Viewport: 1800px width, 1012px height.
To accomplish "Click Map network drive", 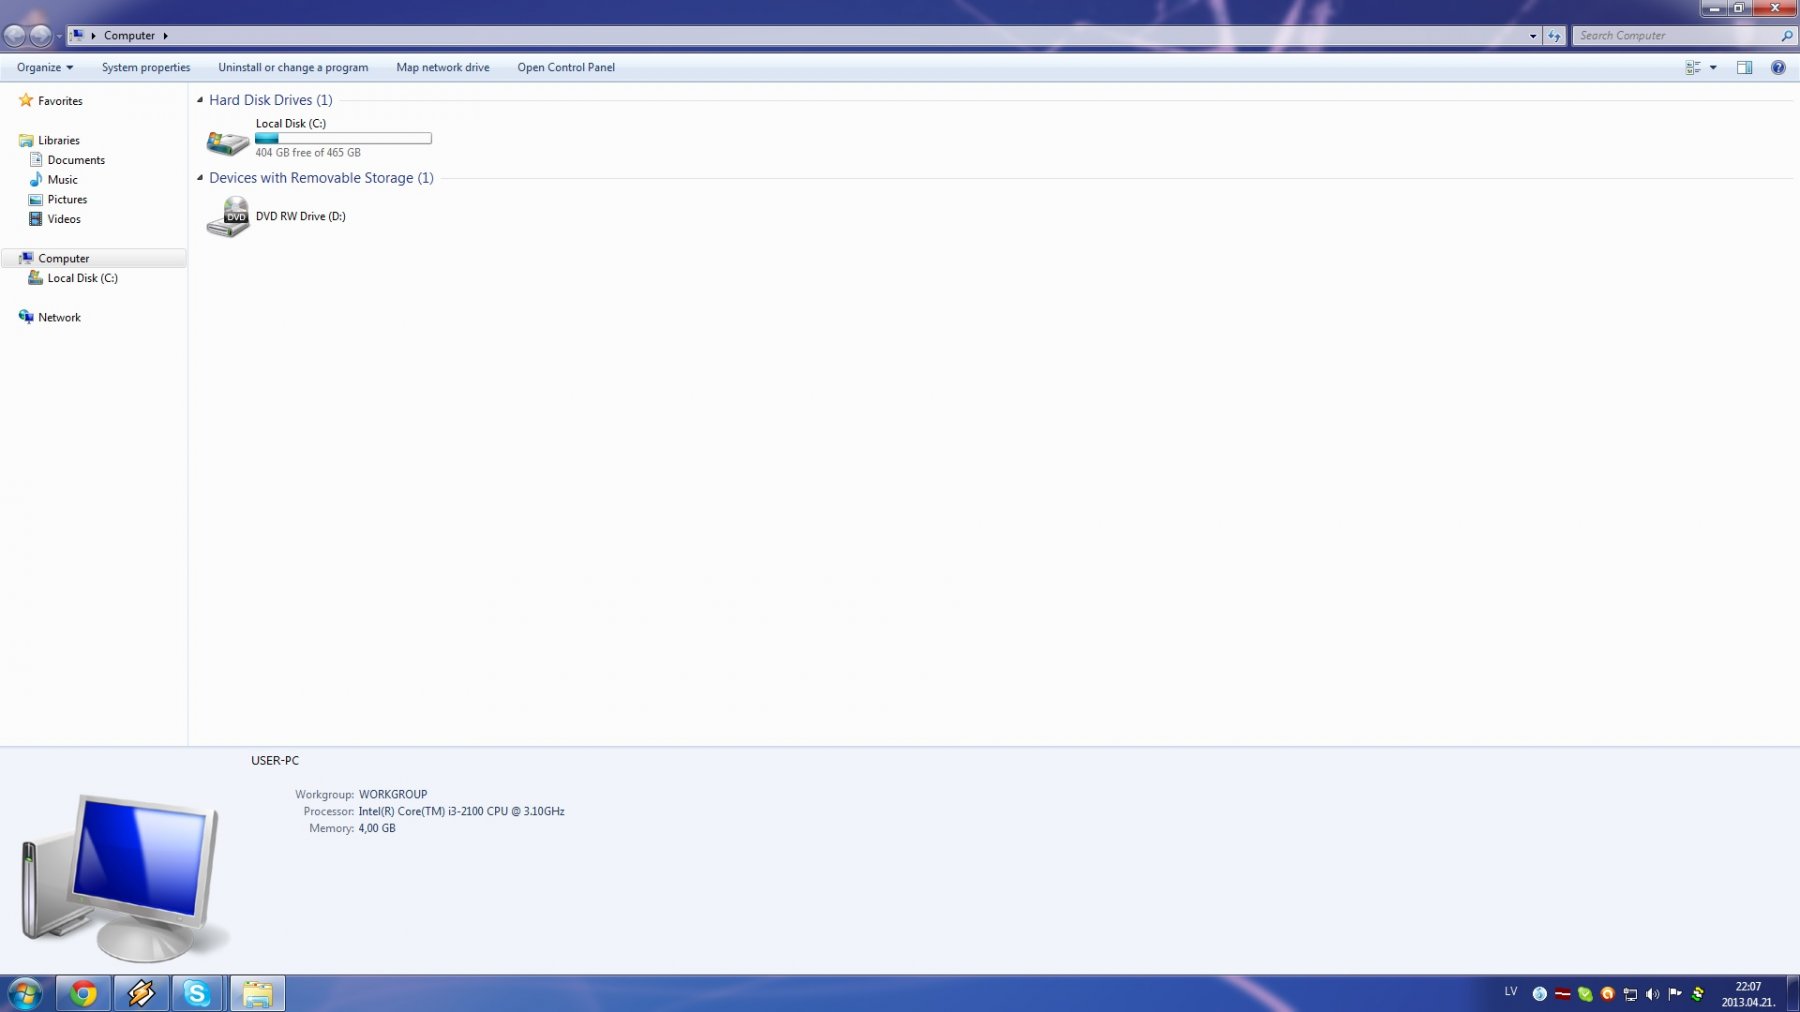I will point(442,68).
